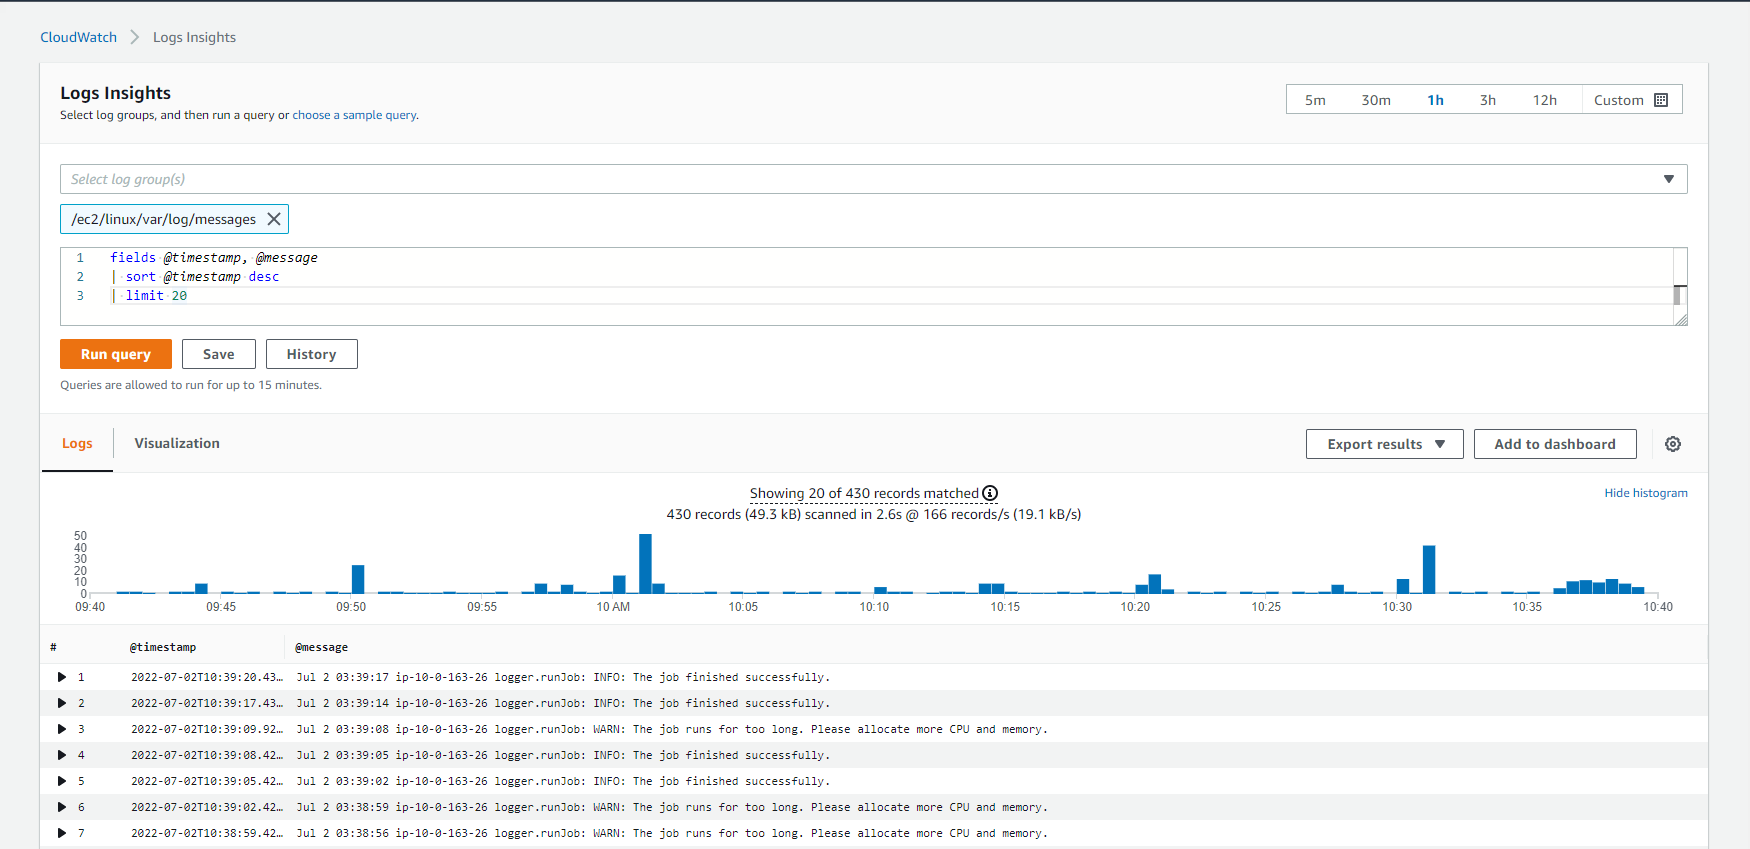Click the tall histogram bar after 10:30
Image resolution: width=1750 pixels, height=849 pixels.
click(1429, 570)
